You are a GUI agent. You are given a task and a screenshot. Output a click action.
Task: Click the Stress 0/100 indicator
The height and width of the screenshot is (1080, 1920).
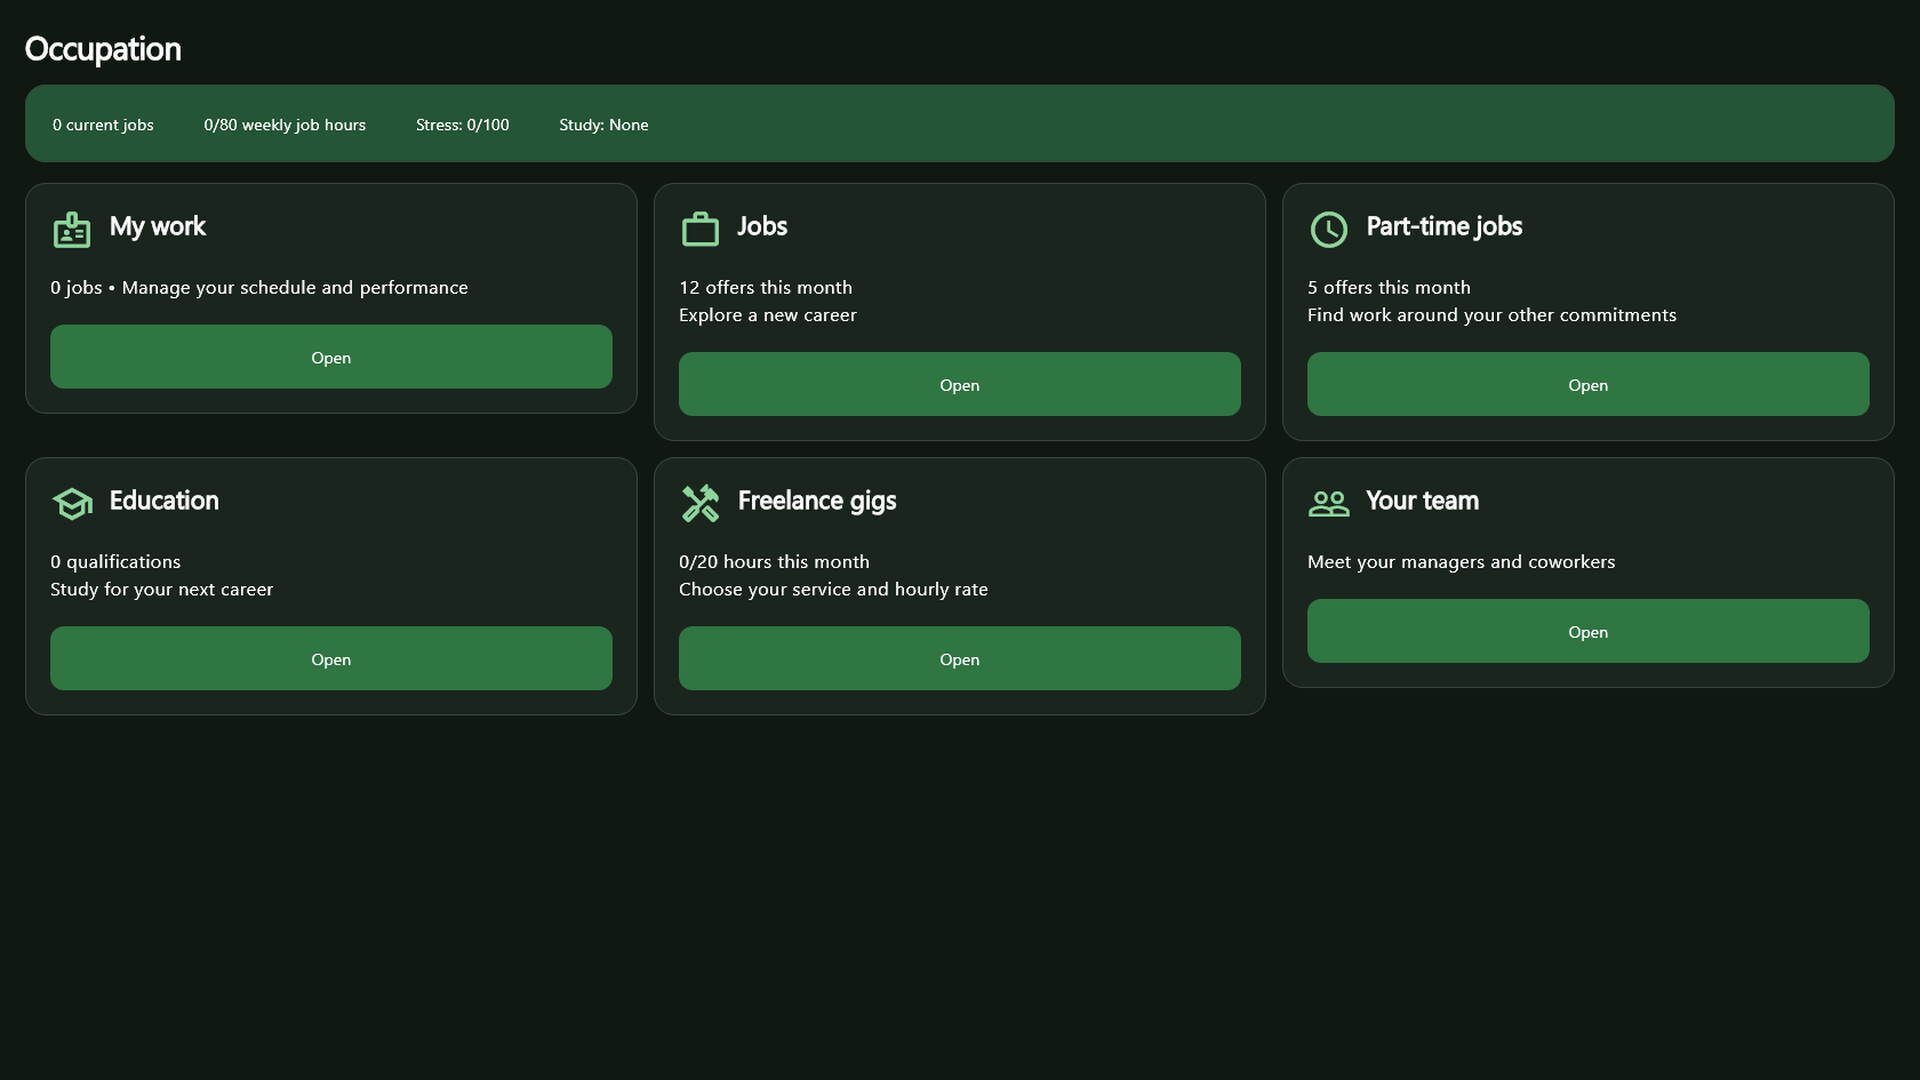pyautogui.click(x=462, y=125)
